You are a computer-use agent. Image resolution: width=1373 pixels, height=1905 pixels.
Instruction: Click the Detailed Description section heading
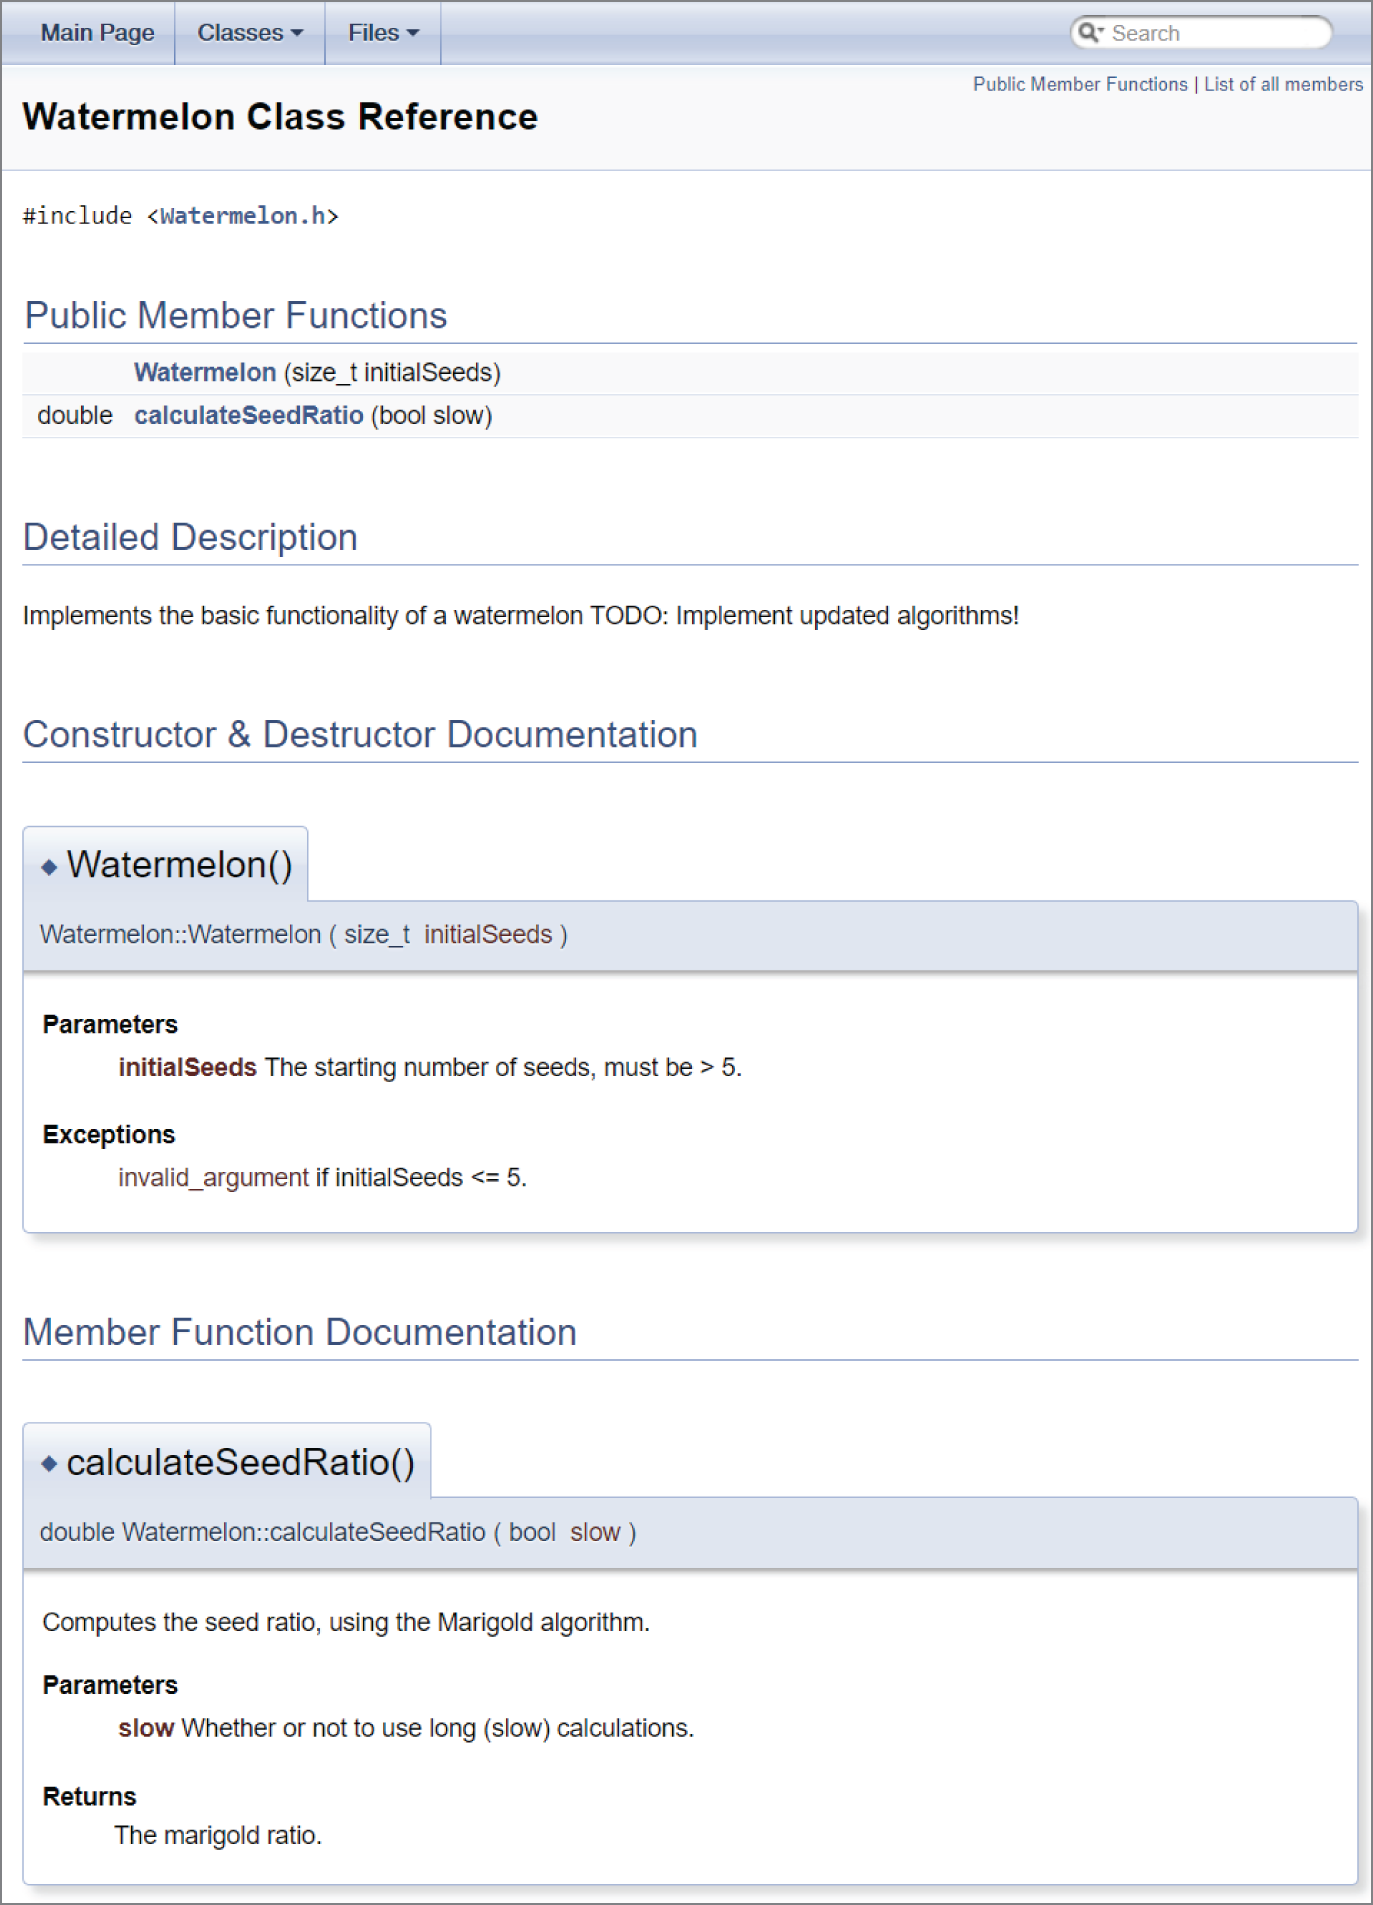[x=190, y=538]
